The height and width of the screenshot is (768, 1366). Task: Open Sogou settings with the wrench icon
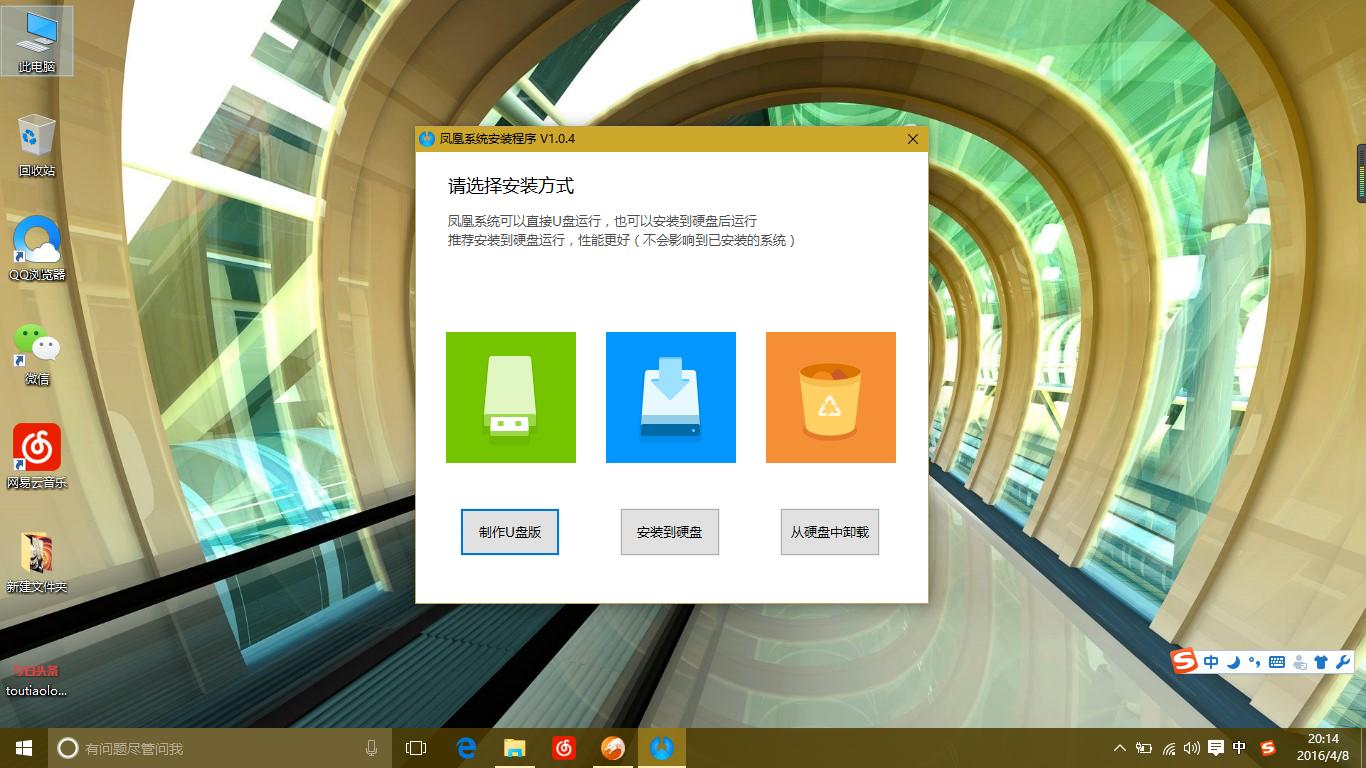(x=1342, y=662)
